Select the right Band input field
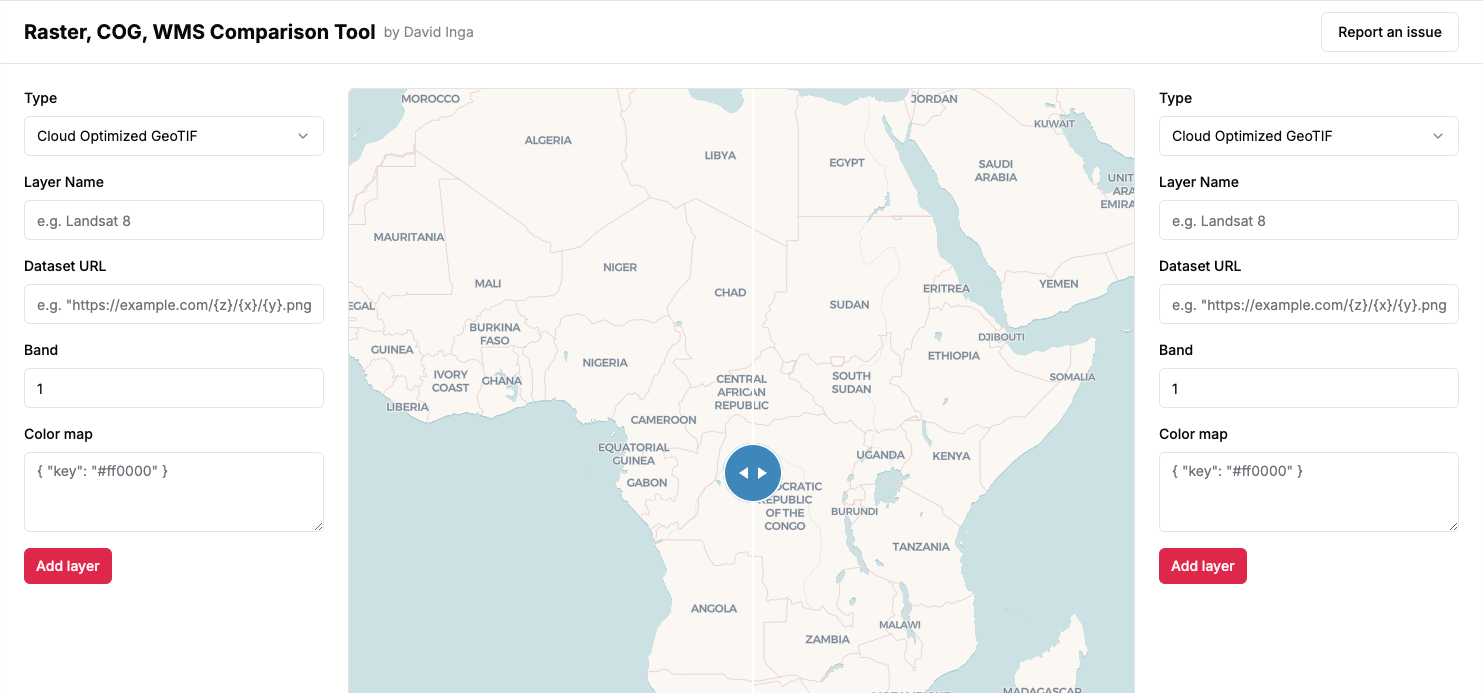The image size is (1483, 693). point(1309,388)
